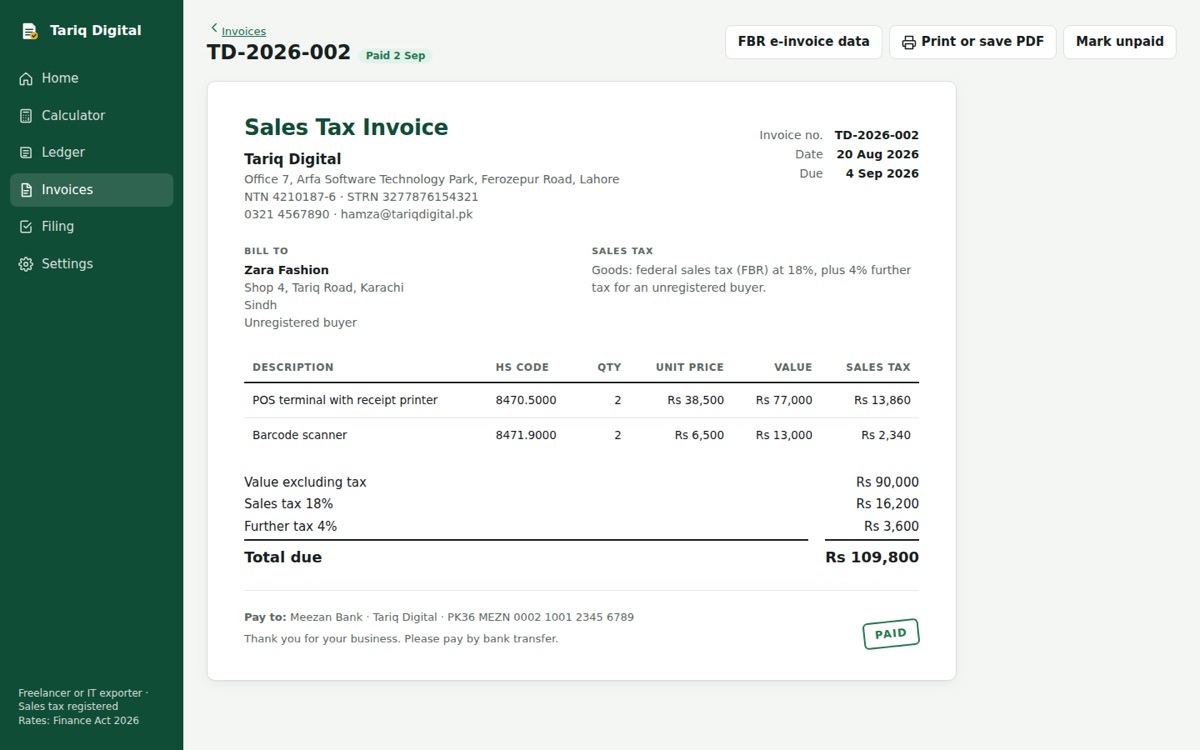Click the Value excluding tax label

[305, 482]
